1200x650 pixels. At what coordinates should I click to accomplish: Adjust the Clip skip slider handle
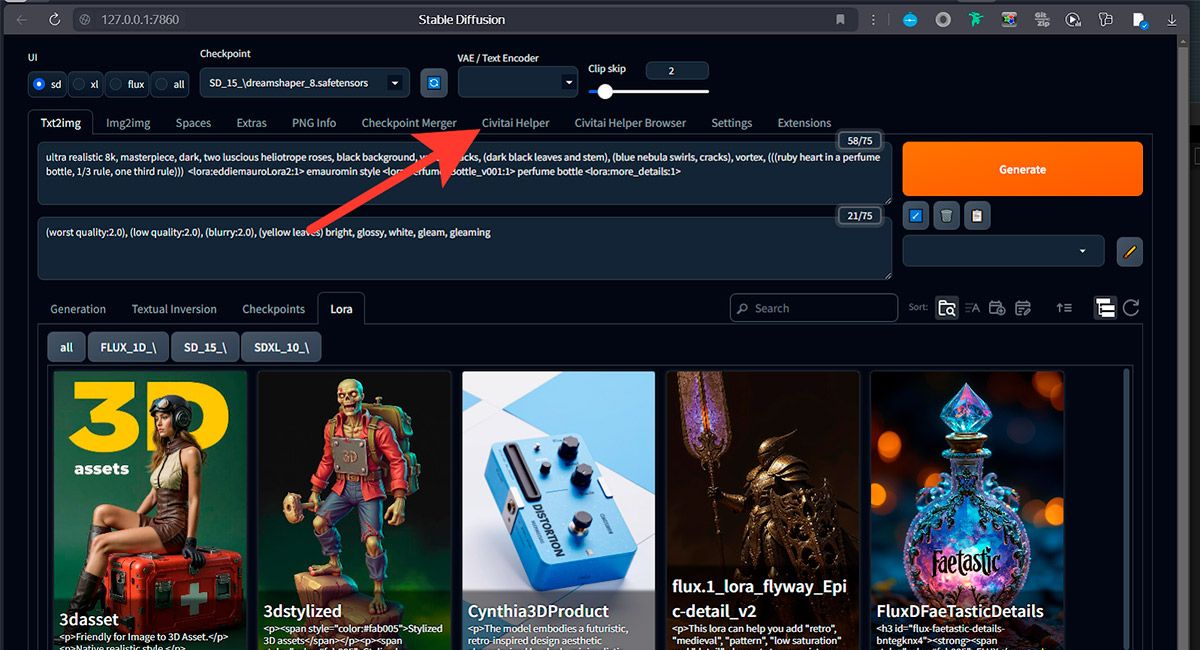603,92
